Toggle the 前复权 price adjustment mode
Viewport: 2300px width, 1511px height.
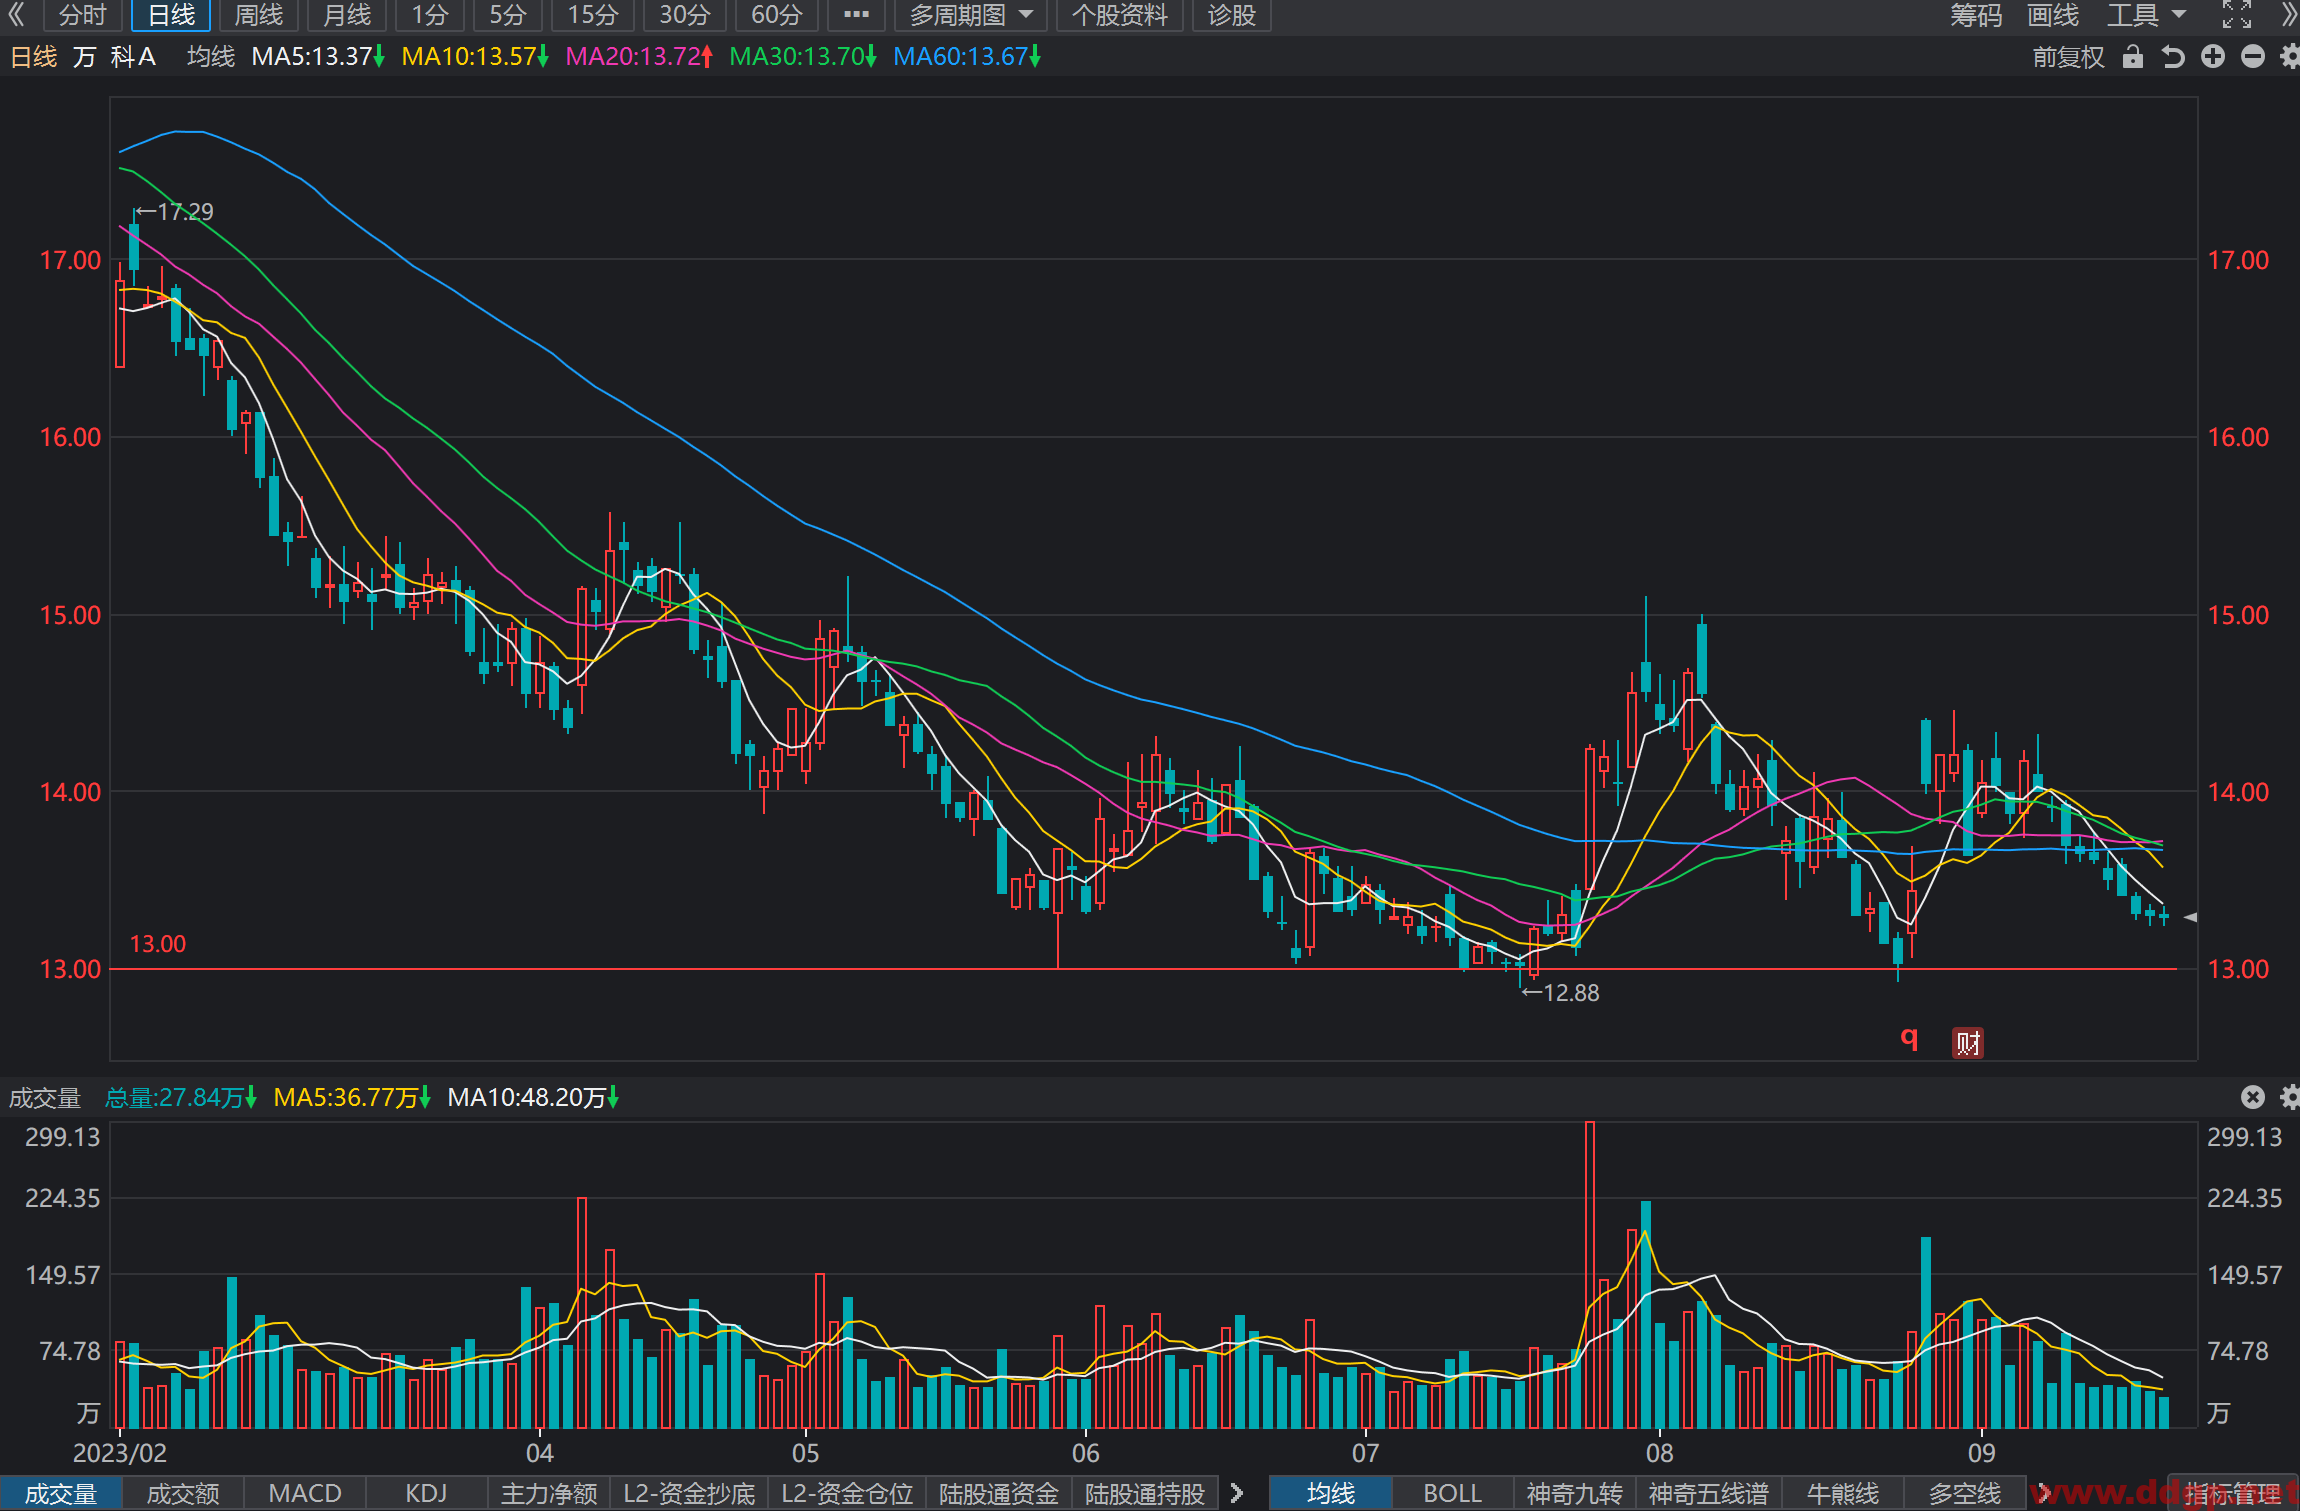coord(2069,57)
